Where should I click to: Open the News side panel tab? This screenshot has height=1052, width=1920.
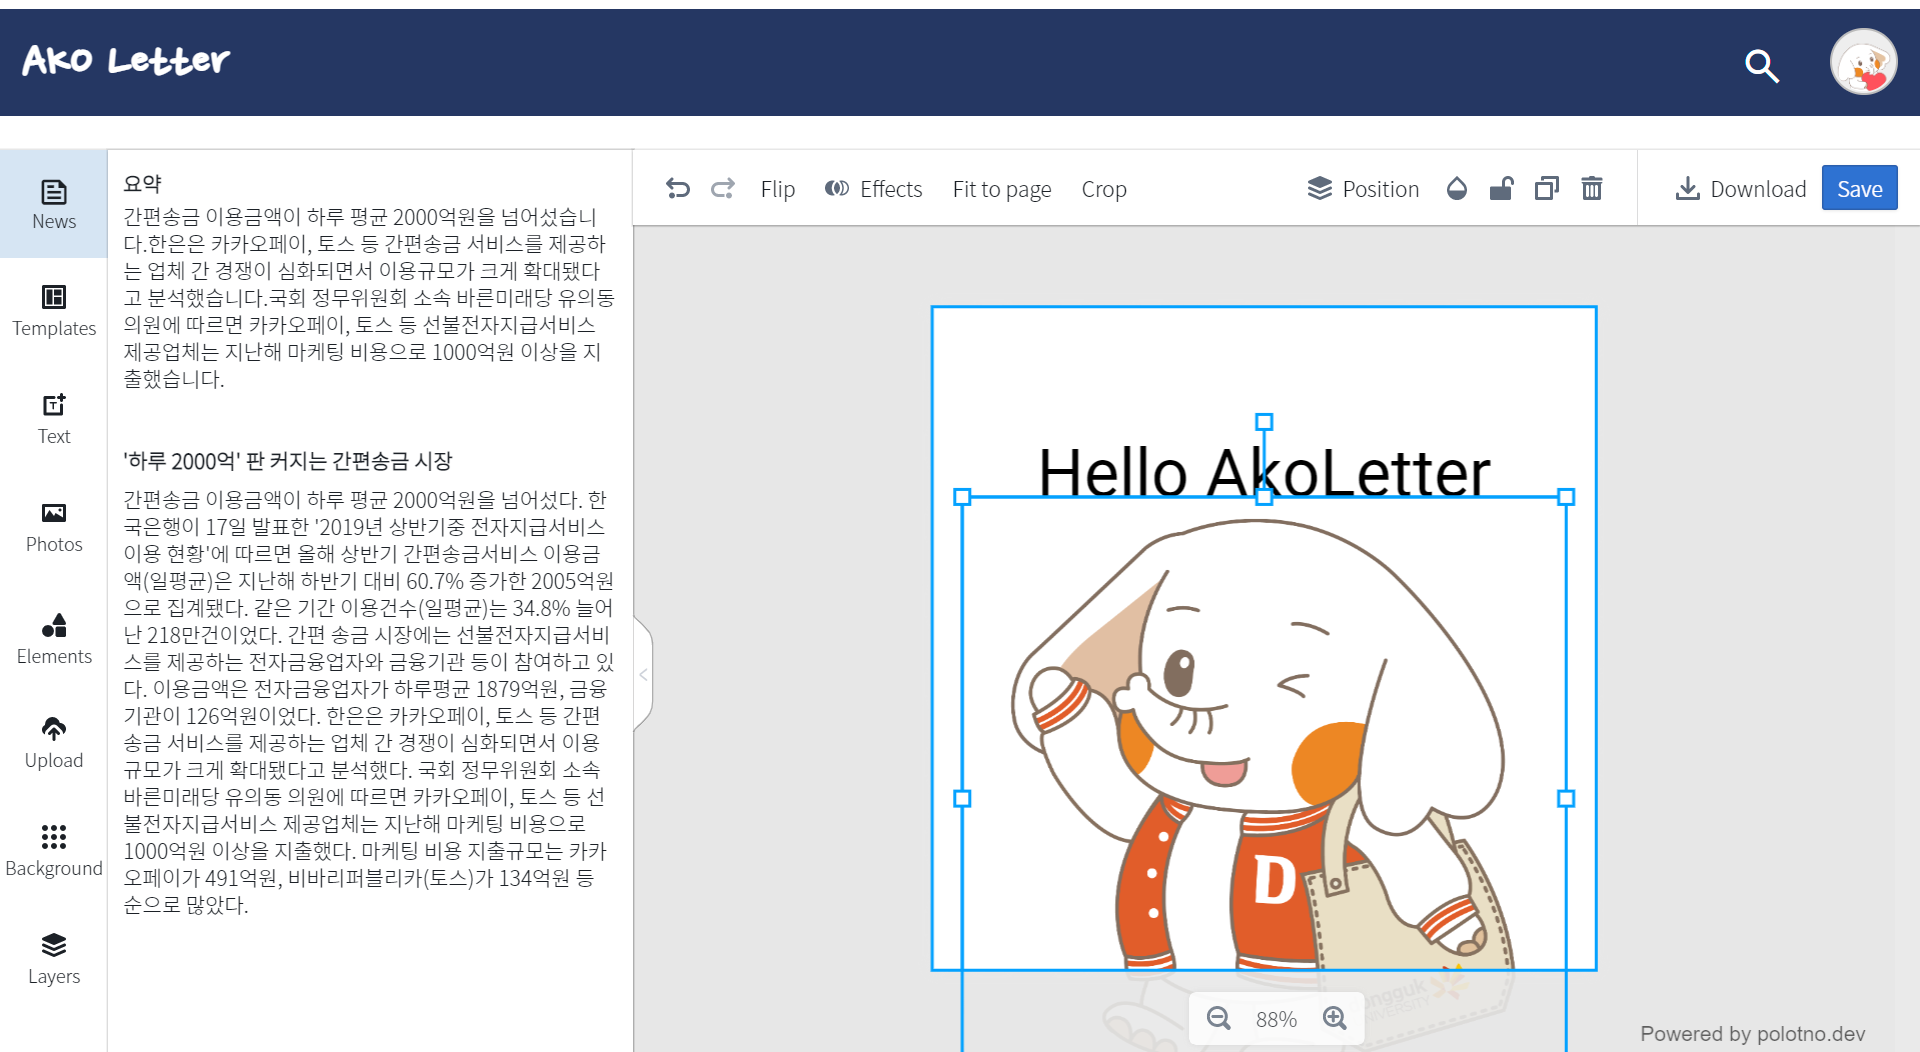(54, 204)
